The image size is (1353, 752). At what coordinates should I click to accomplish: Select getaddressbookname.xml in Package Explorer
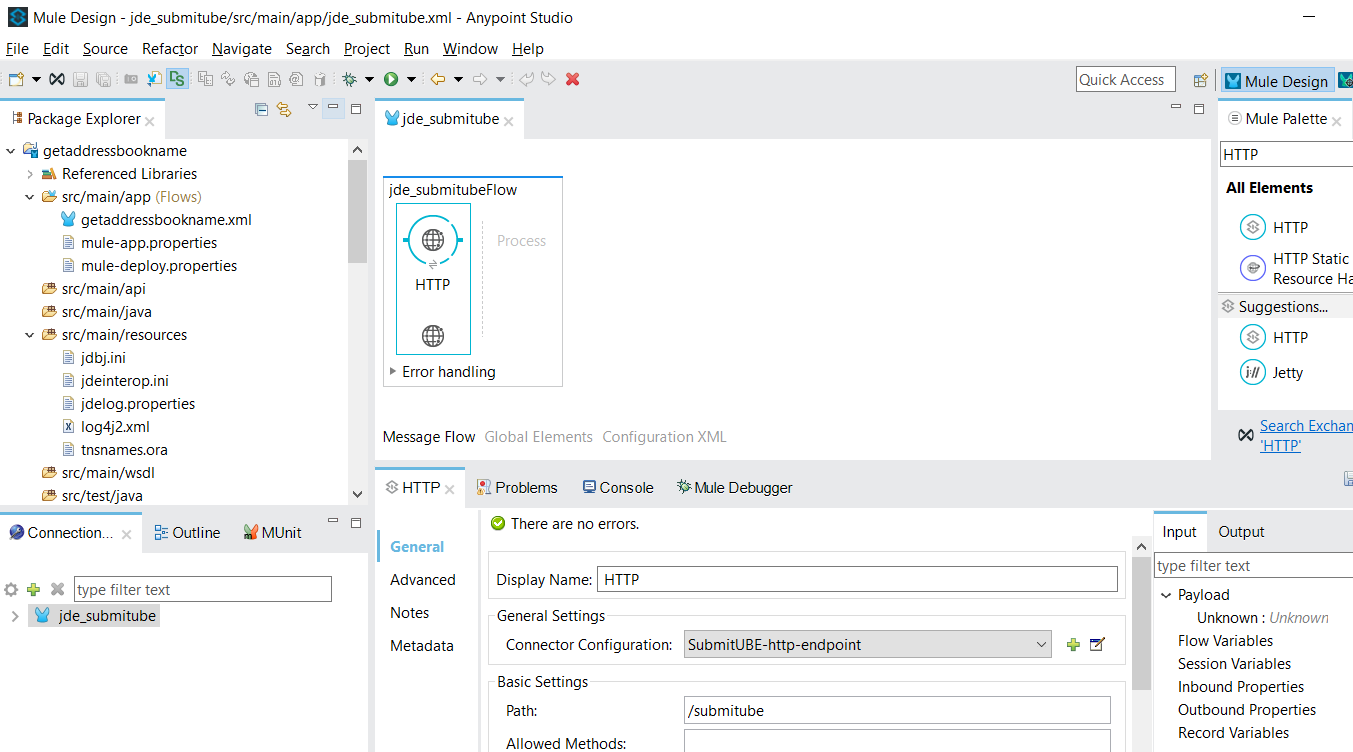coord(166,220)
